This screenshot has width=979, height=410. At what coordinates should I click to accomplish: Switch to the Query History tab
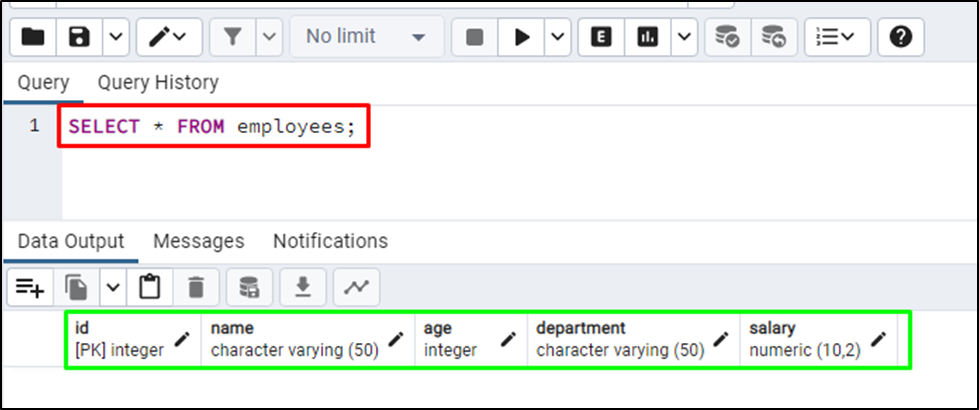[157, 82]
